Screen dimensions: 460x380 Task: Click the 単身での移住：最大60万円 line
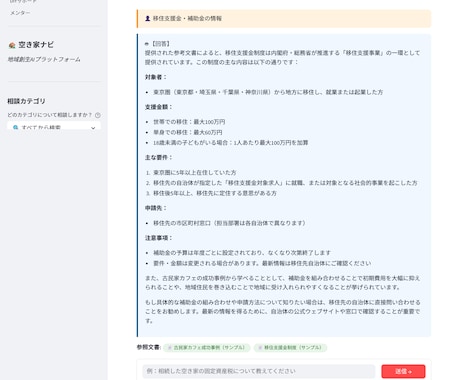[x=188, y=132]
